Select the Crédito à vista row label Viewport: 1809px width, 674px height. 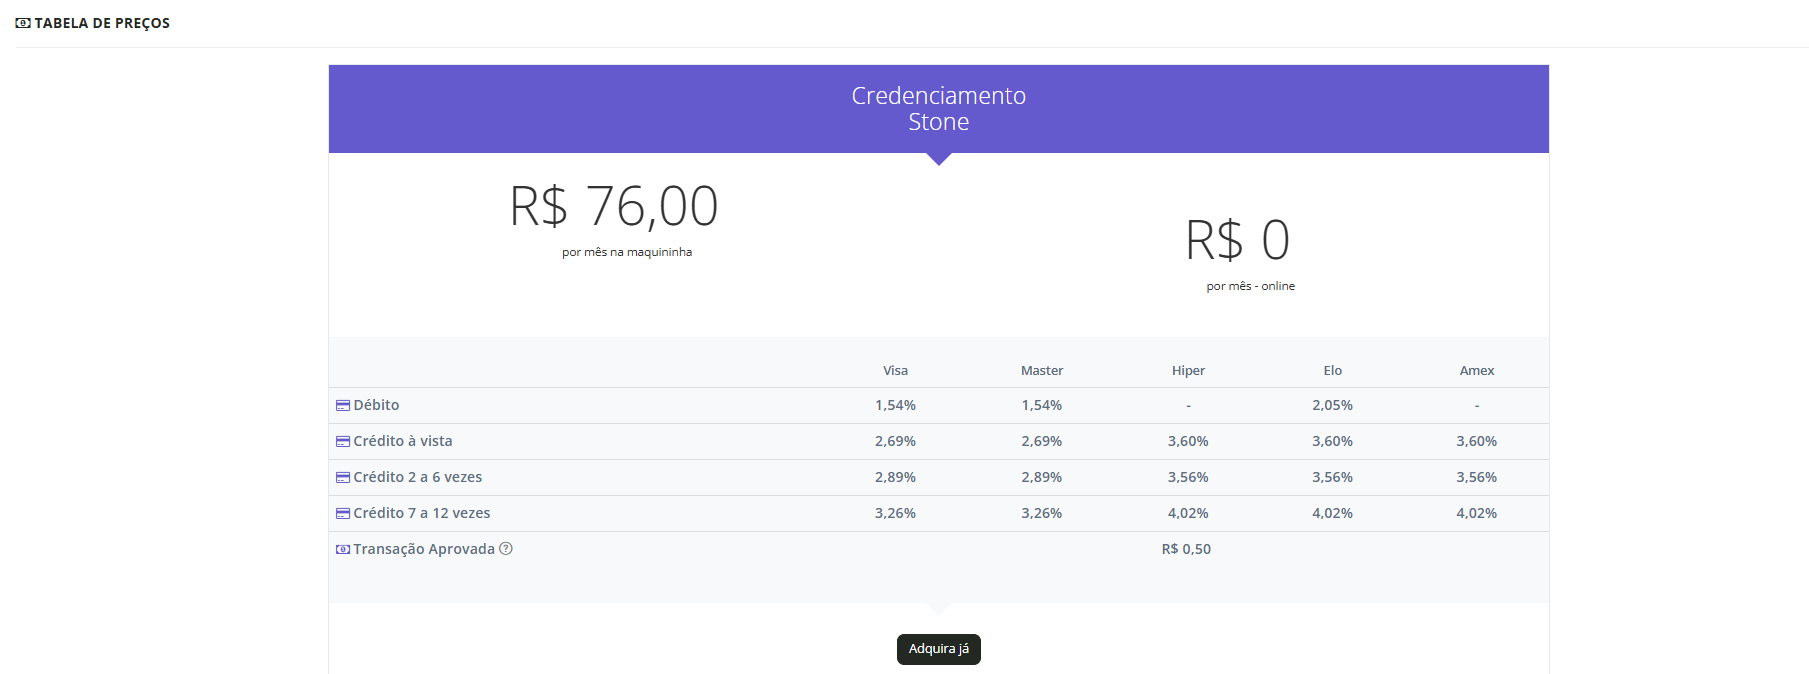(403, 441)
